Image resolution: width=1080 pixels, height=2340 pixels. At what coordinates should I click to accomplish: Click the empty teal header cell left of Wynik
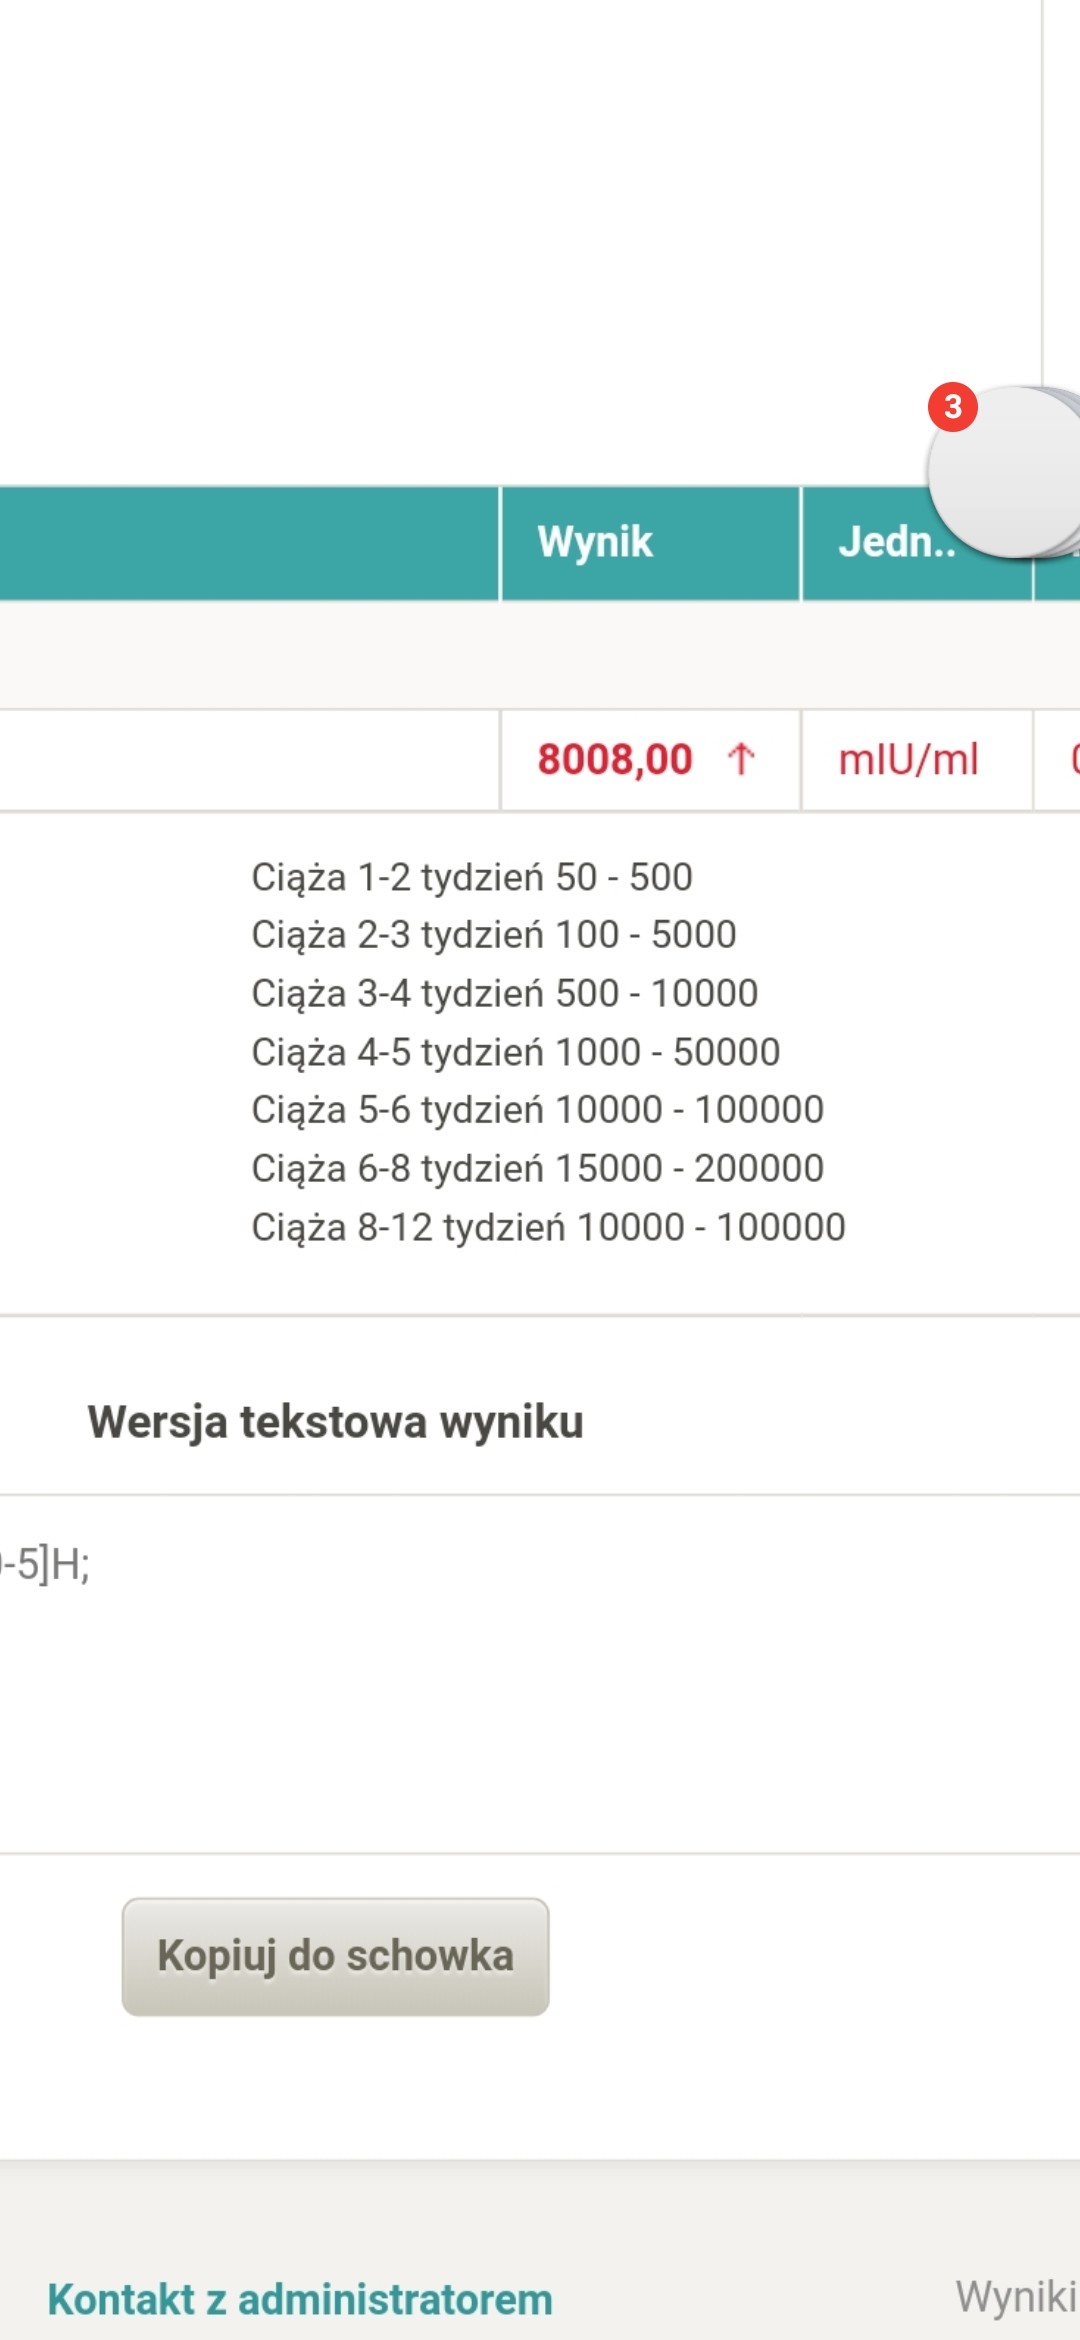coord(248,543)
